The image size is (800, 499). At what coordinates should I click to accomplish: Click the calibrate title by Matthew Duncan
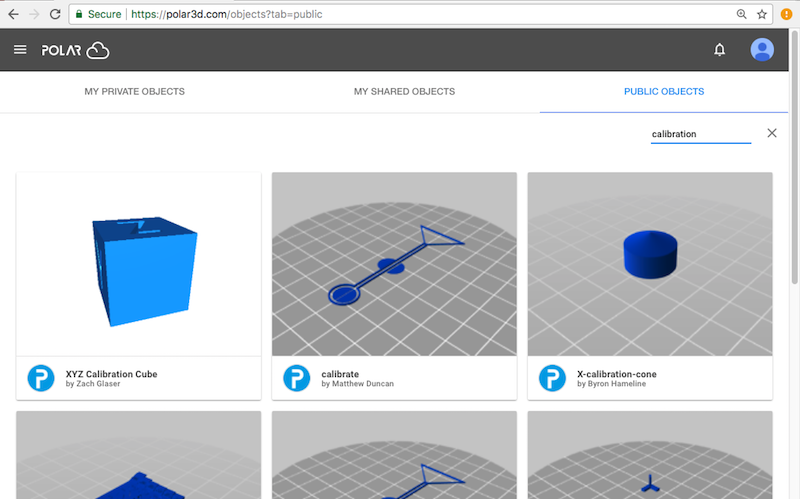point(340,374)
